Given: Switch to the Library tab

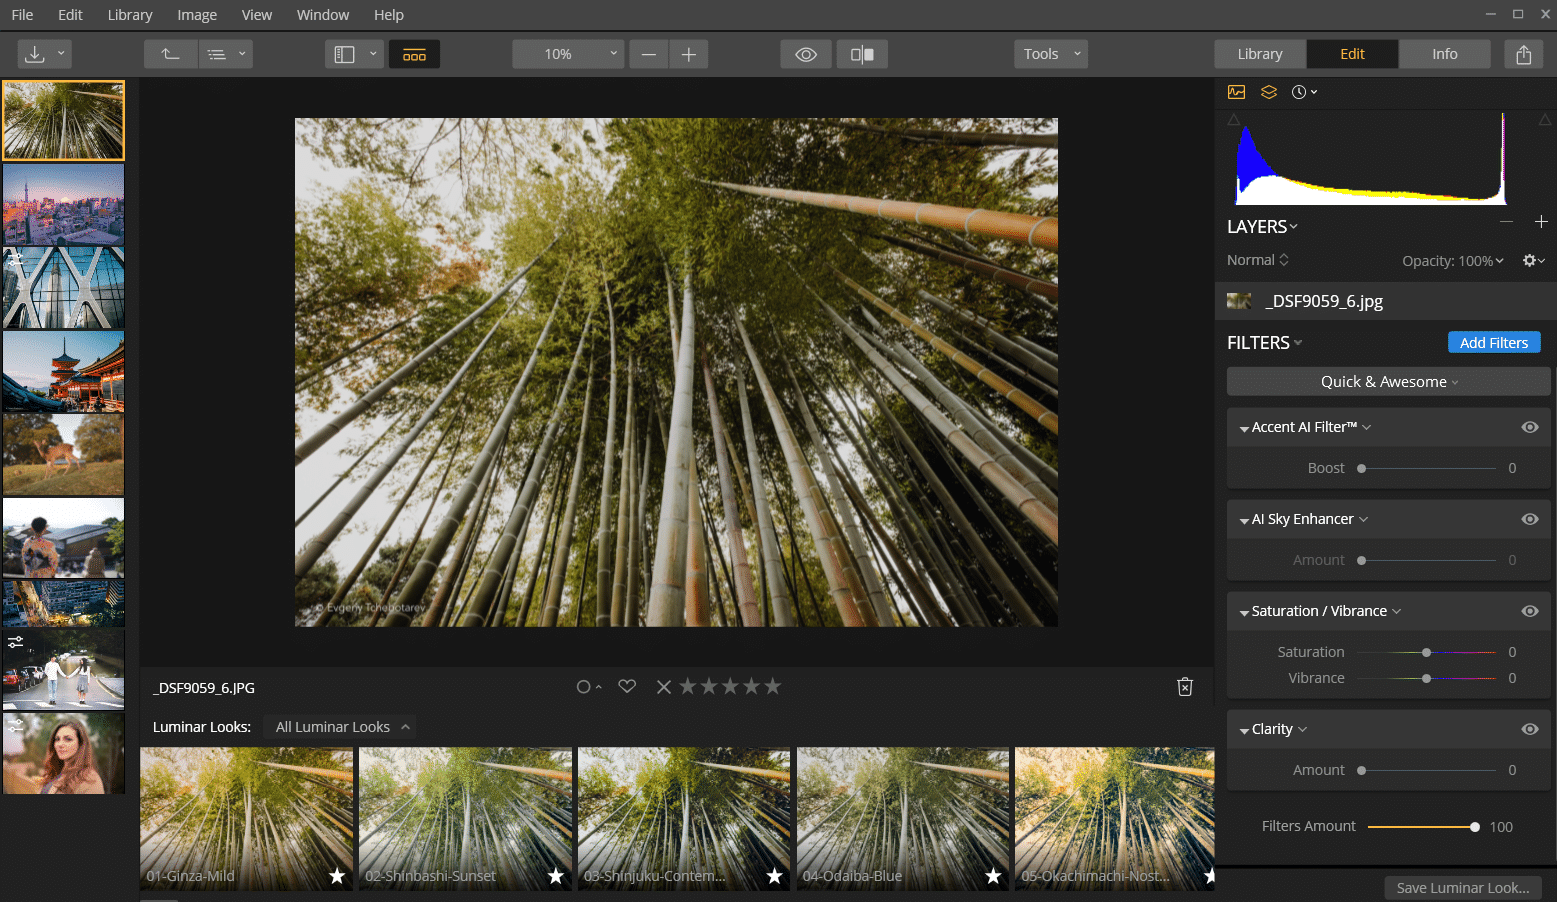Looking at the screenshot, I should click(1259, 54).
